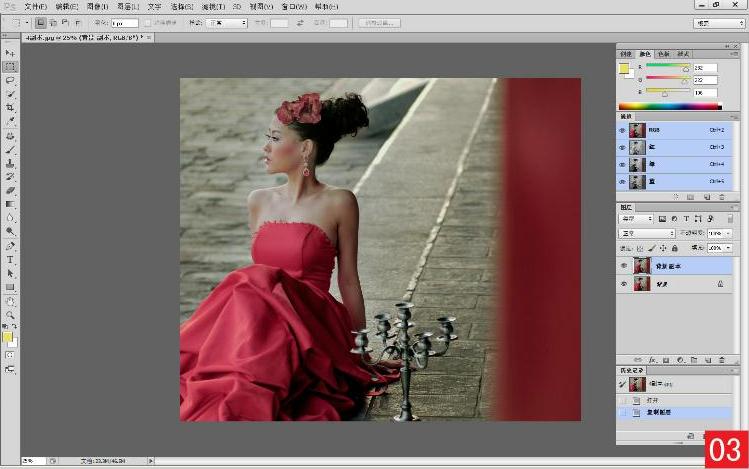Click Refine Edge button in options bar
Screen dimensions: 749x469
pyautogui.click(x=379, y=23)
